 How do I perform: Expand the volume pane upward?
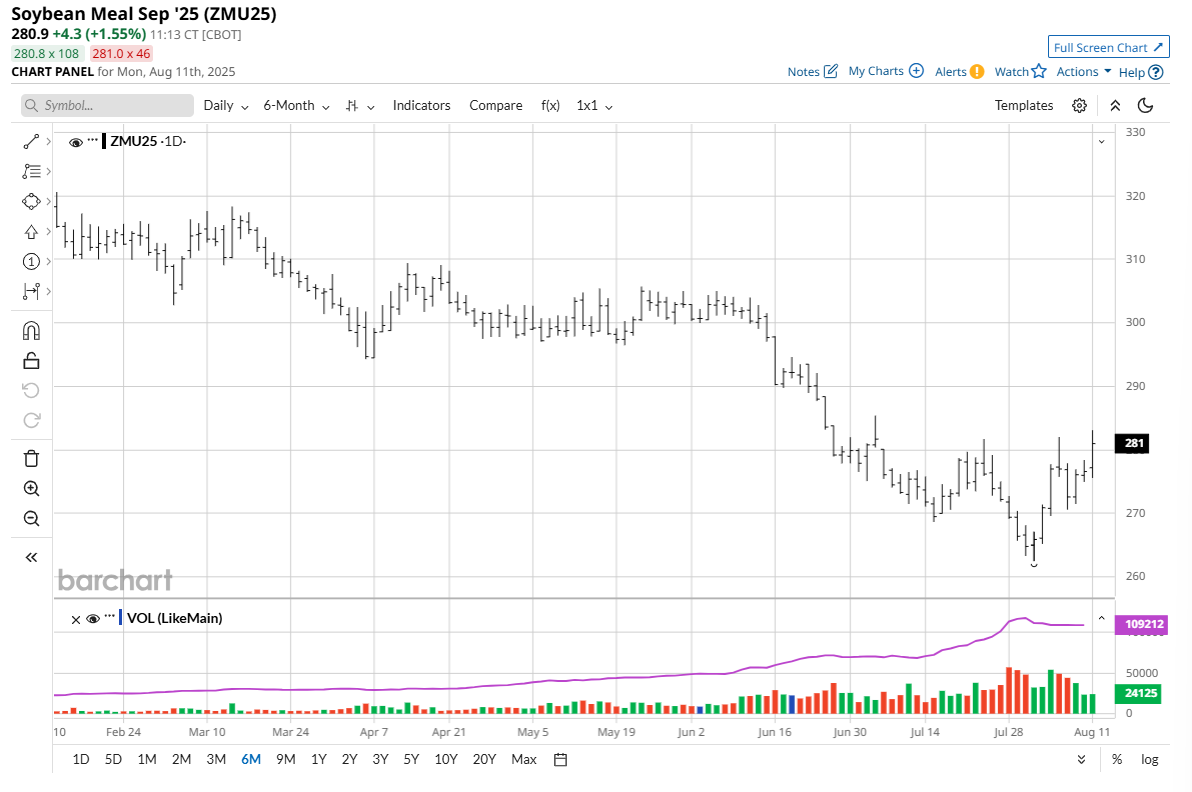click(x=1102, y=619)
